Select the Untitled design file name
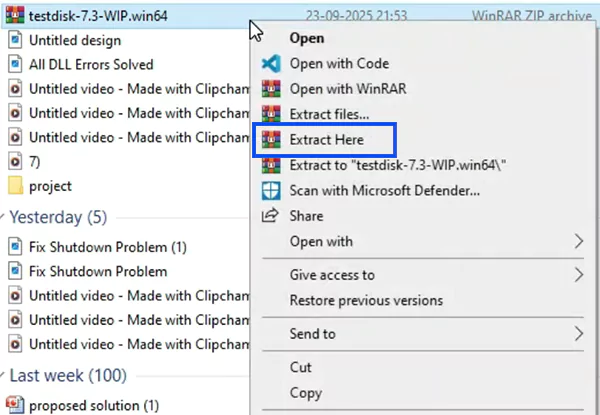 point(75,40)
